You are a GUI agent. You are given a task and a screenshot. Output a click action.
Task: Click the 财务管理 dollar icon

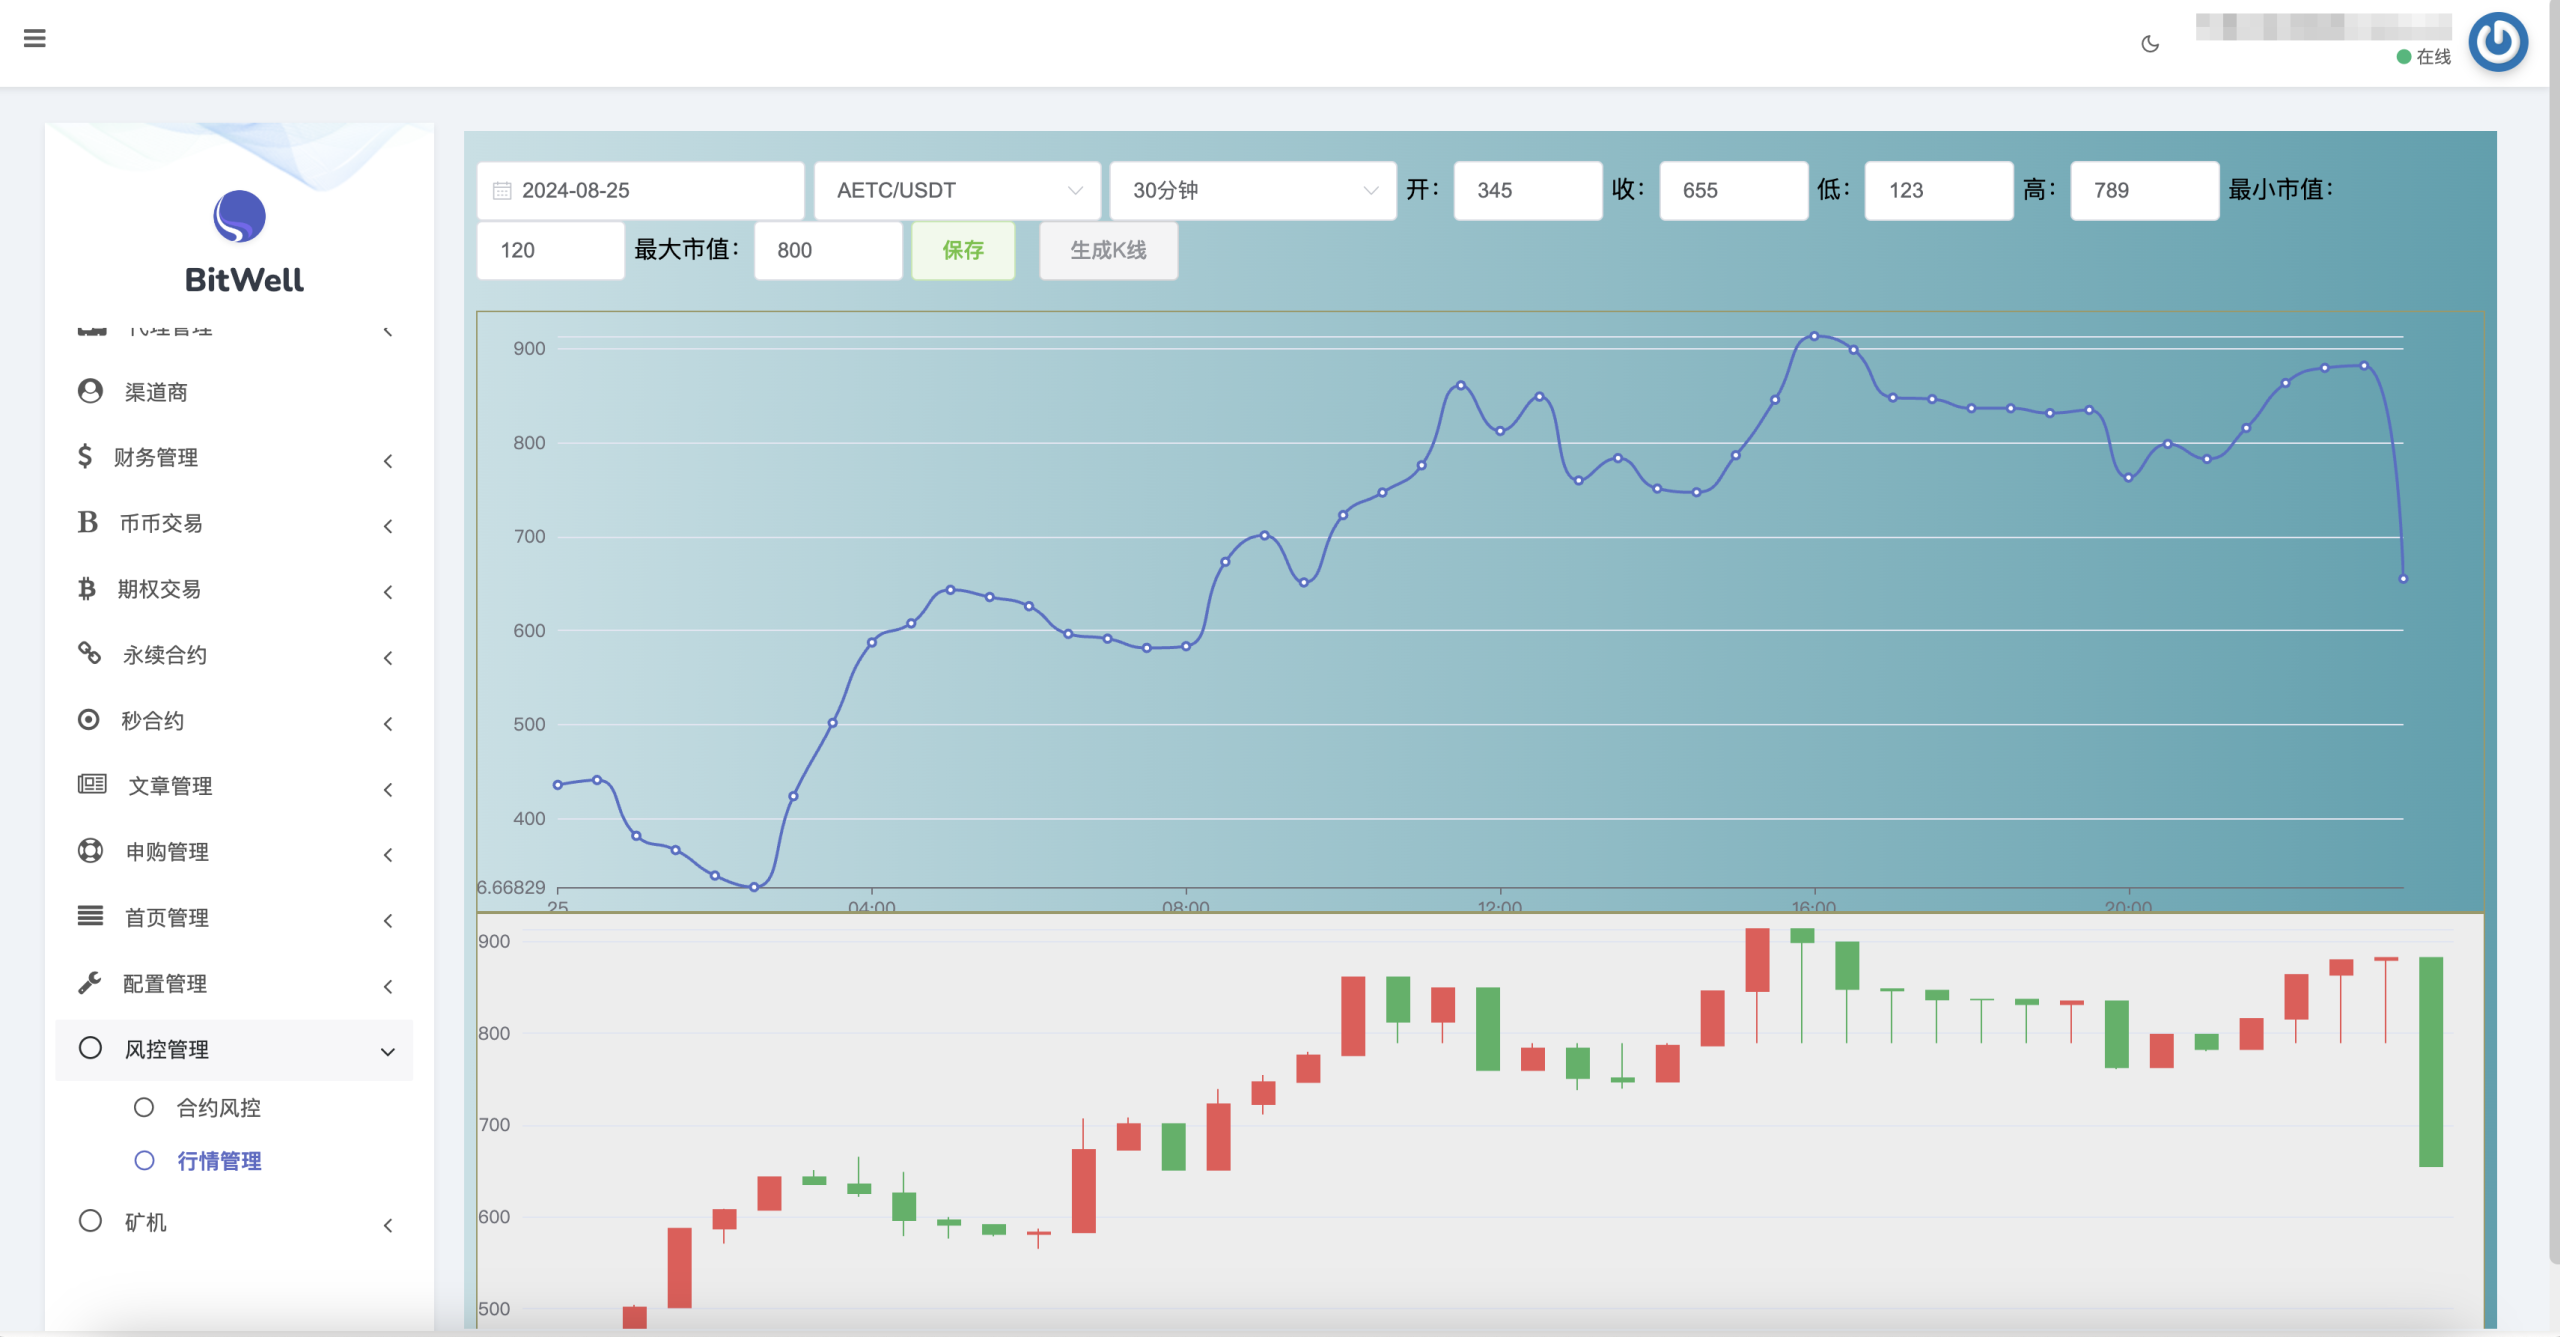pyautogui.click(x=85, y=457)
